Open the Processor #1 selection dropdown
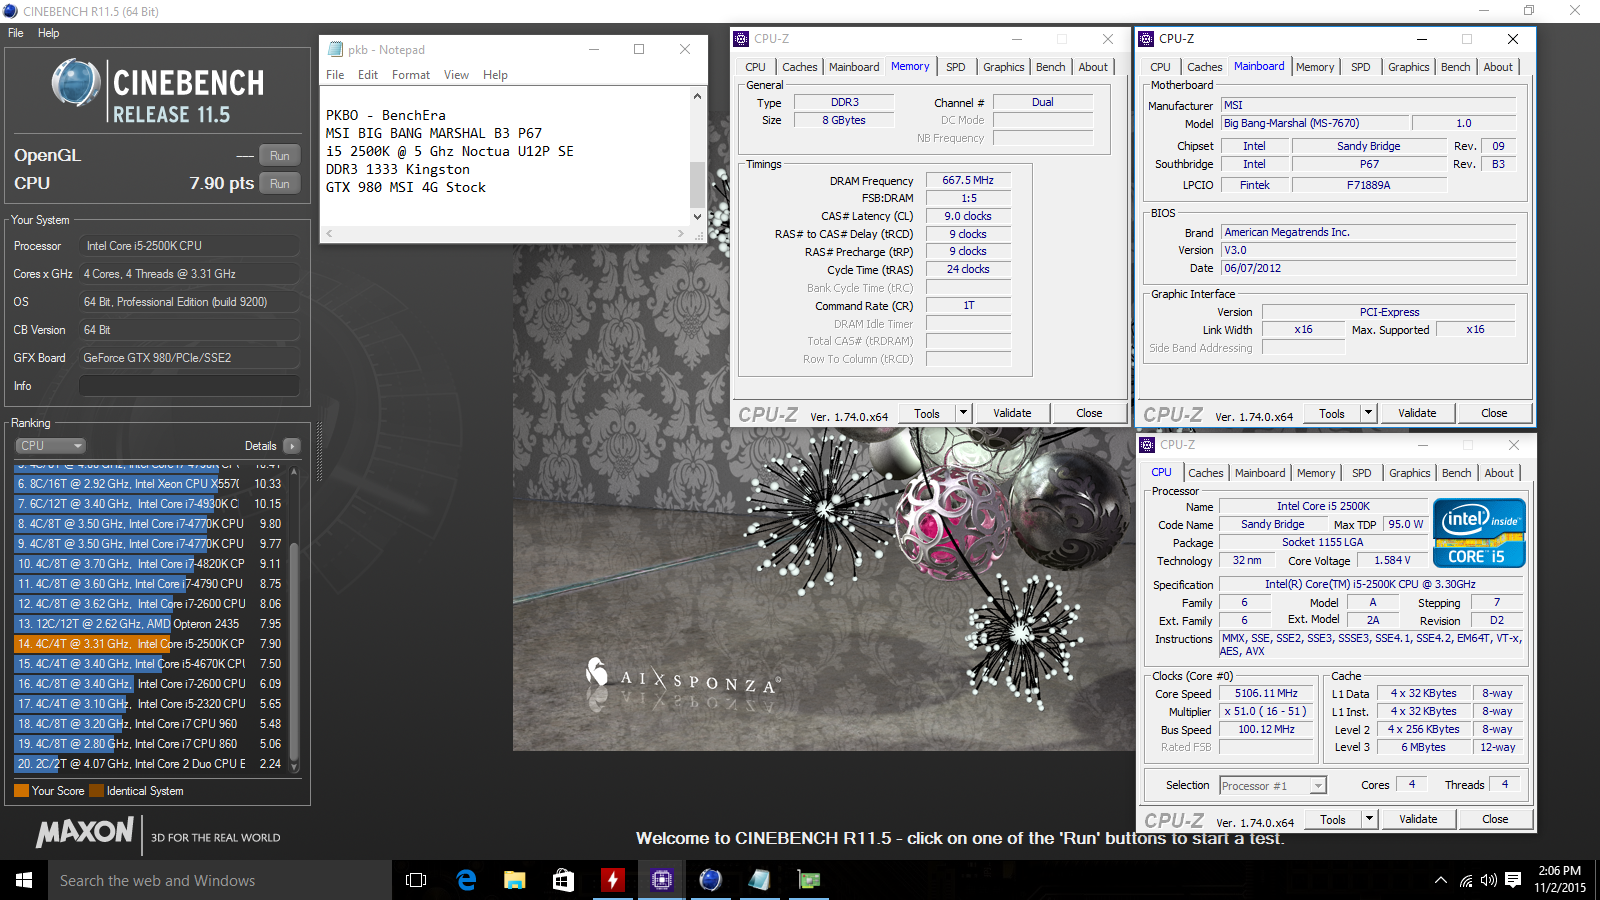 pyautogui.click(x=1273, y=786)
